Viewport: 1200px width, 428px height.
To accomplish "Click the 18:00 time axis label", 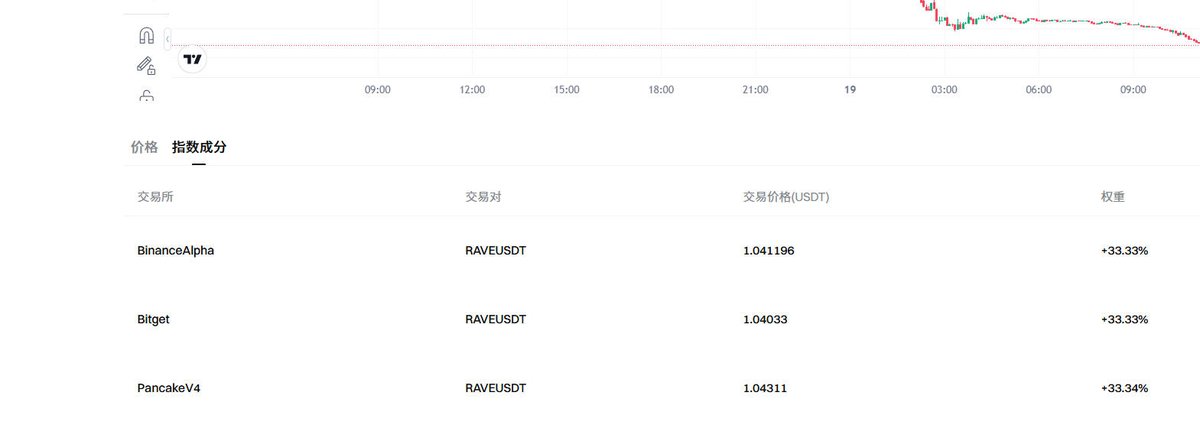I will point(661,90).
